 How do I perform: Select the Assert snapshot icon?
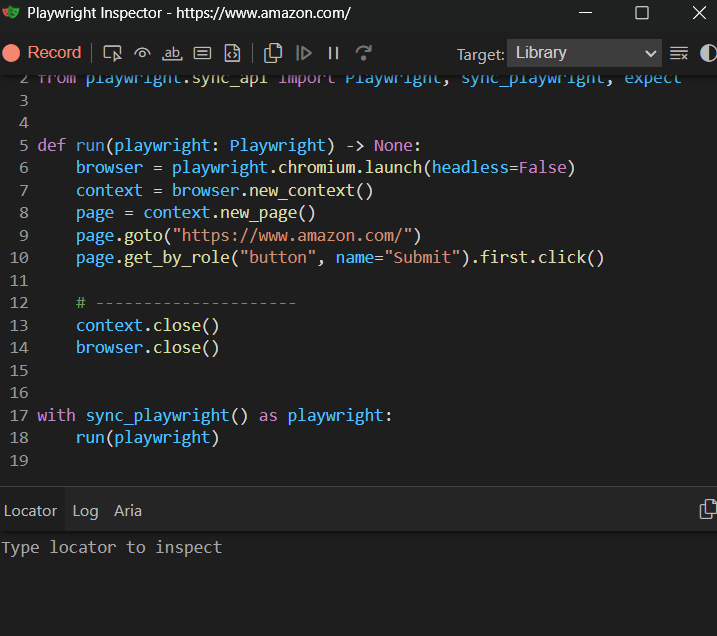click(x=232, y=53)
